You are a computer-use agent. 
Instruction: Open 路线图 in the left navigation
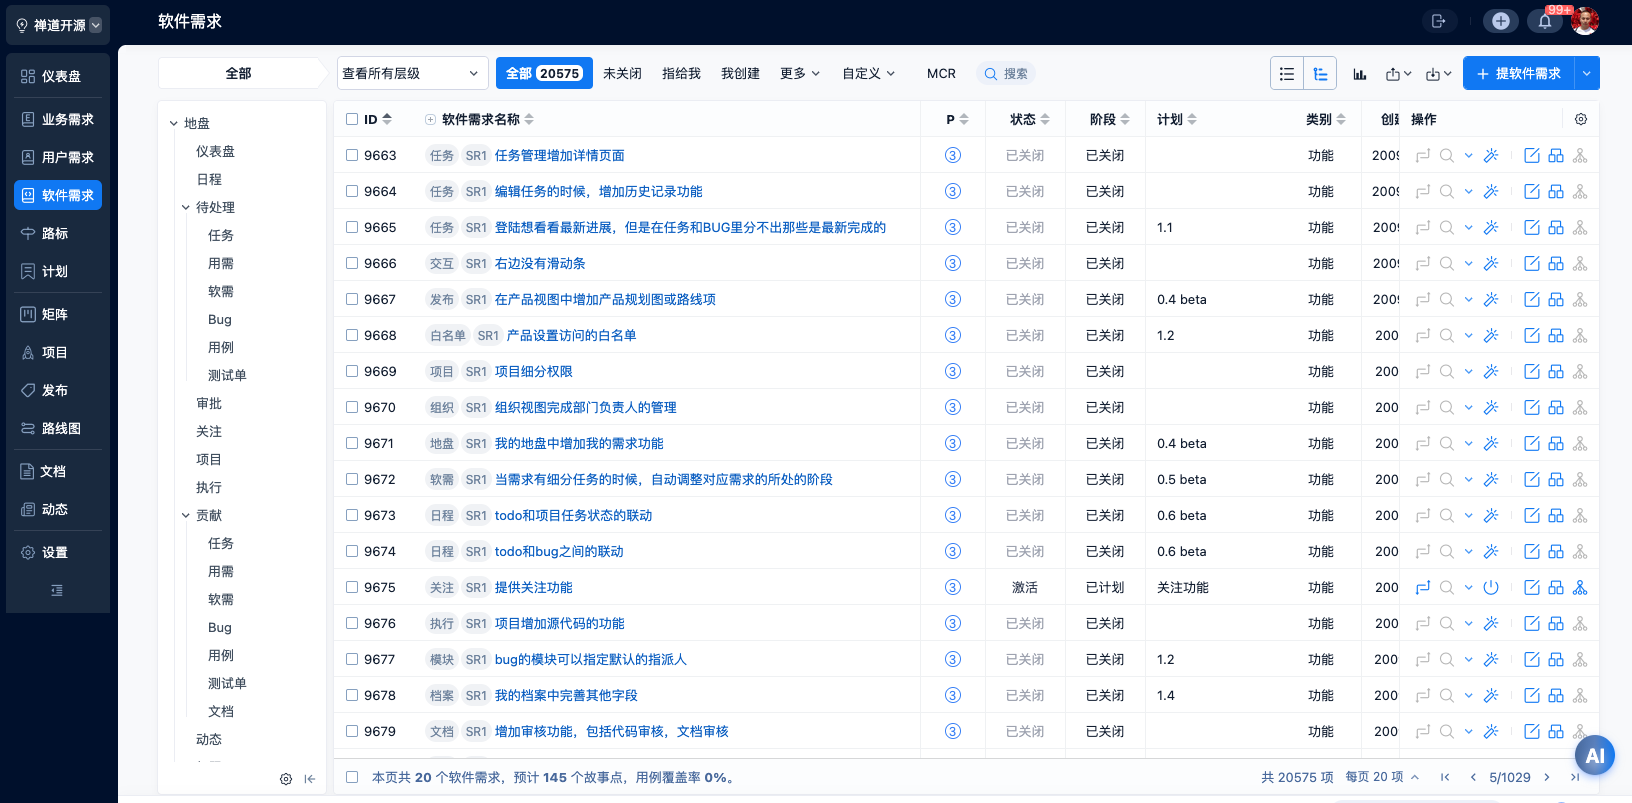point(60,428)
